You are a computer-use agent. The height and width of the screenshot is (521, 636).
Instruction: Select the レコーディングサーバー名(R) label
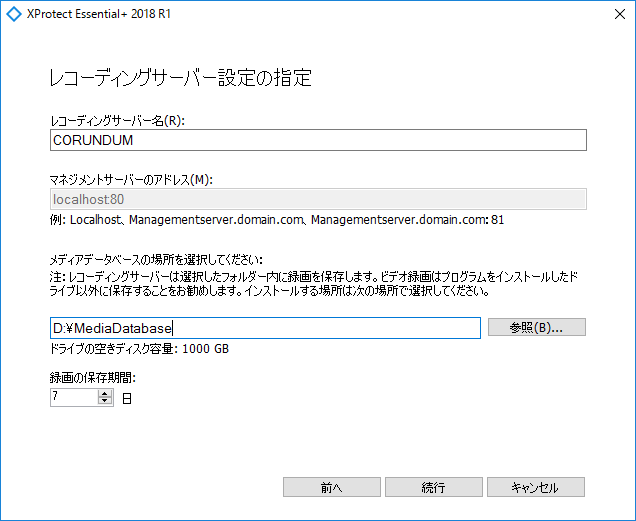tap(117, 121)
